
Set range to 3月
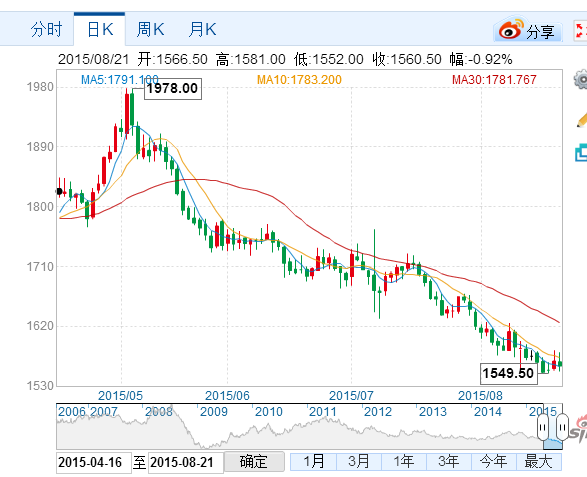(x=359, y=462)
